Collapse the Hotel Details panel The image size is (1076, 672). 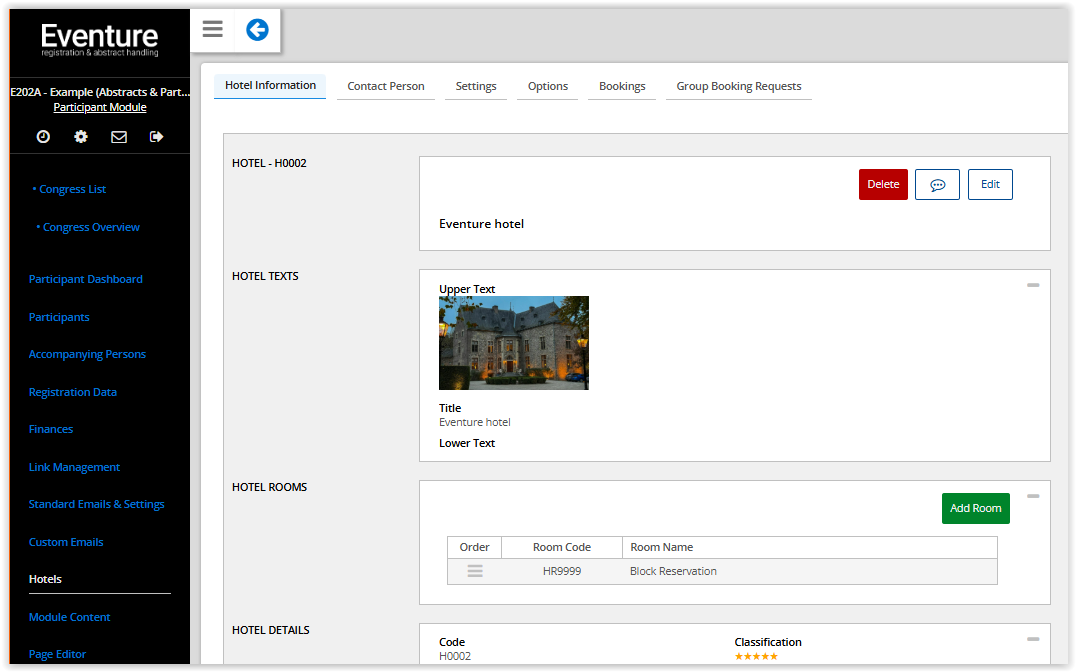pos(1033,639)
